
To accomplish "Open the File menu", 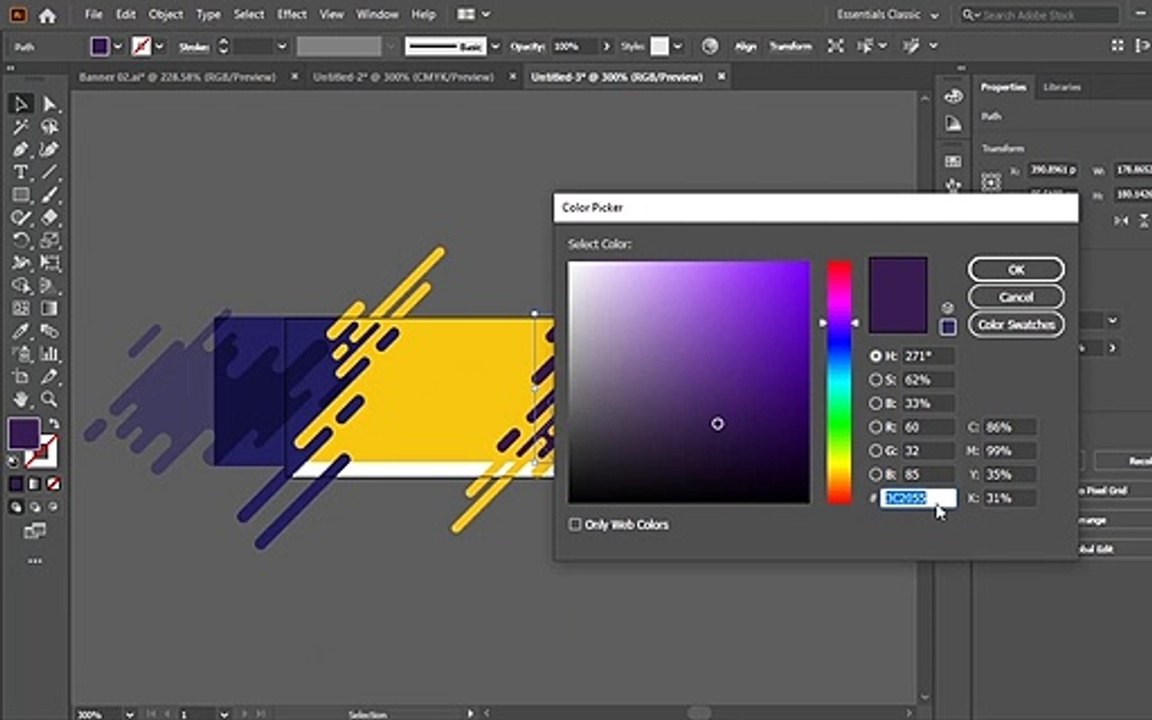I will 93,15.
